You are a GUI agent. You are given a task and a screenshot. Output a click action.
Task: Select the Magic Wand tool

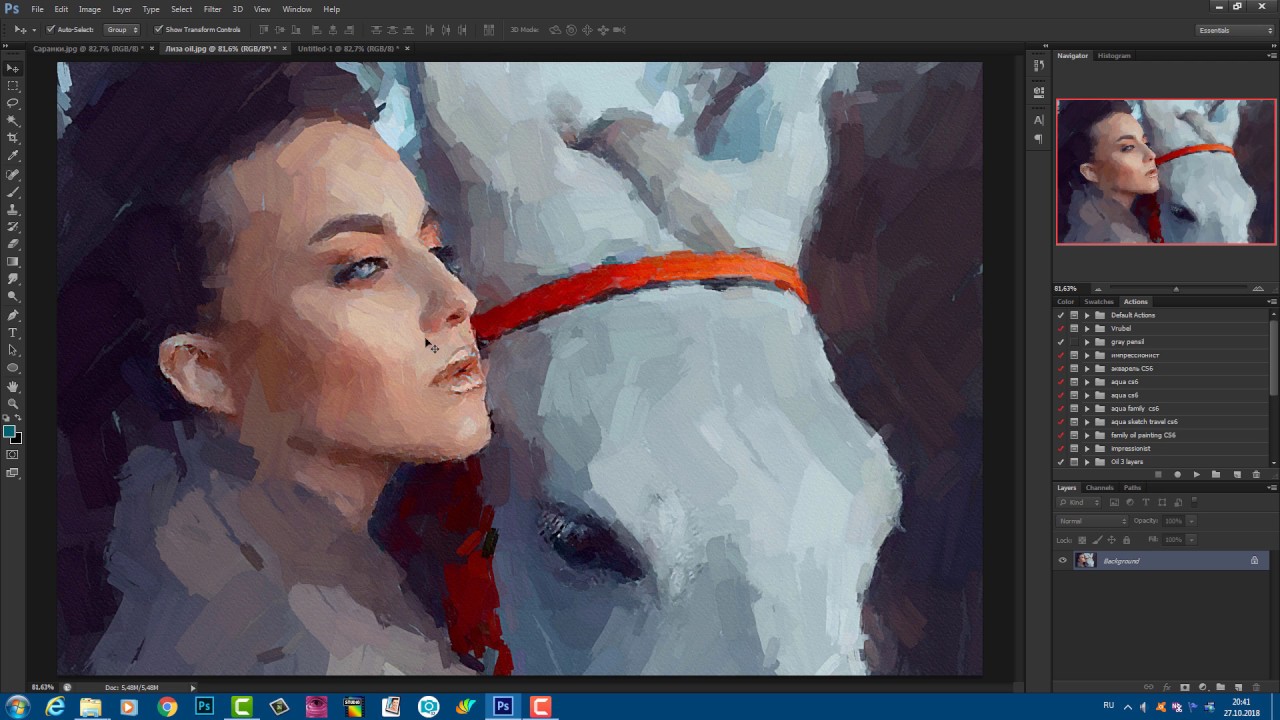13,120
